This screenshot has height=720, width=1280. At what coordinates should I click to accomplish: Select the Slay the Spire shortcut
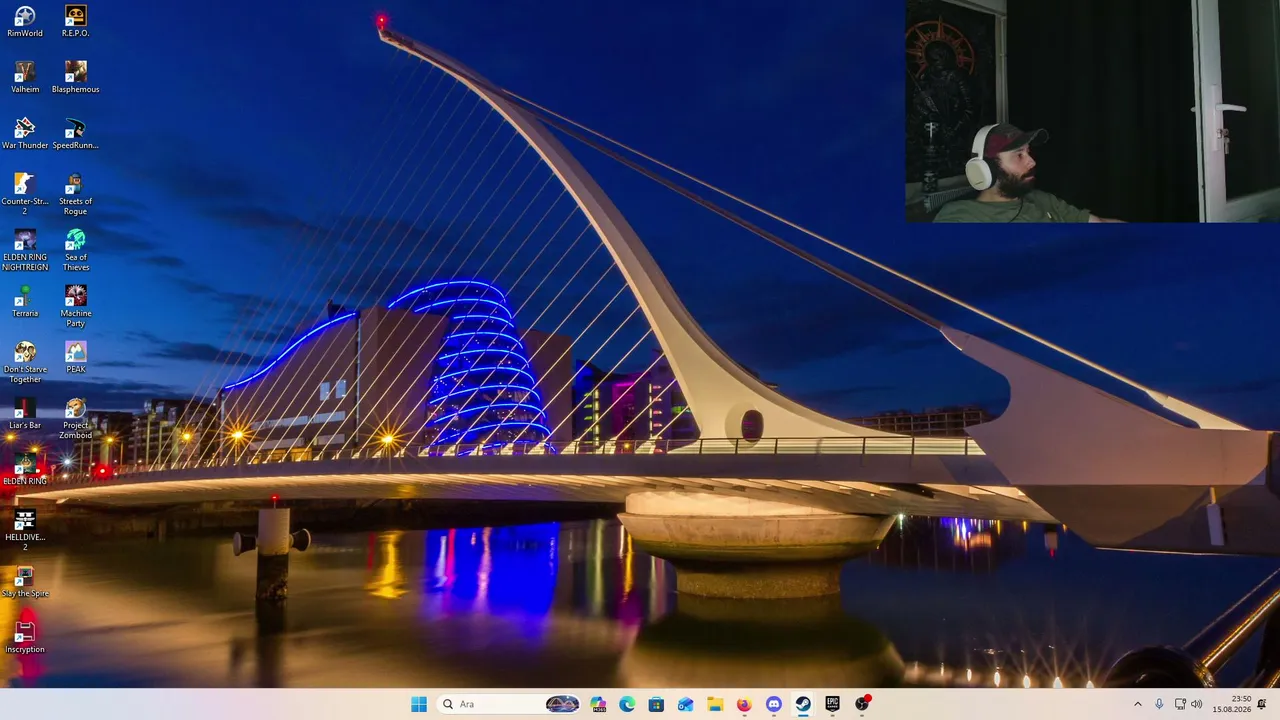click(x=25, y=581)
